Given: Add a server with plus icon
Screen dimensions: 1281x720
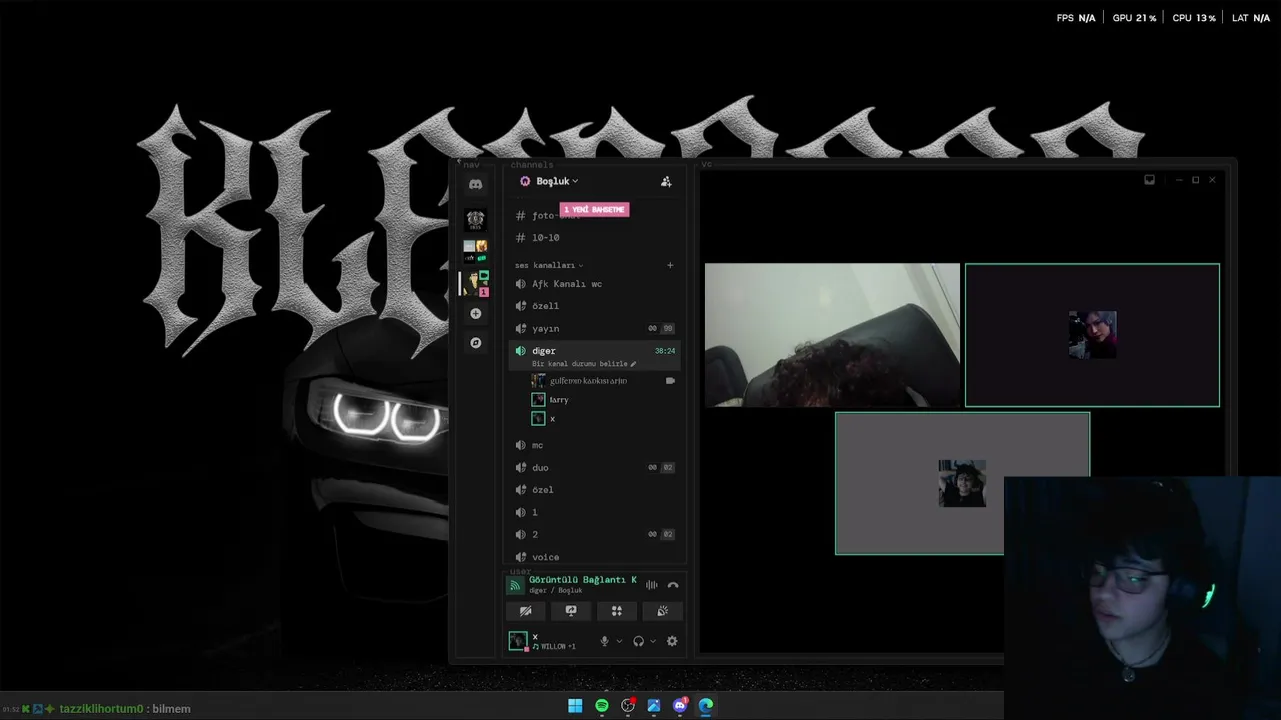Looking at the screenshot, I should [476, 314].
